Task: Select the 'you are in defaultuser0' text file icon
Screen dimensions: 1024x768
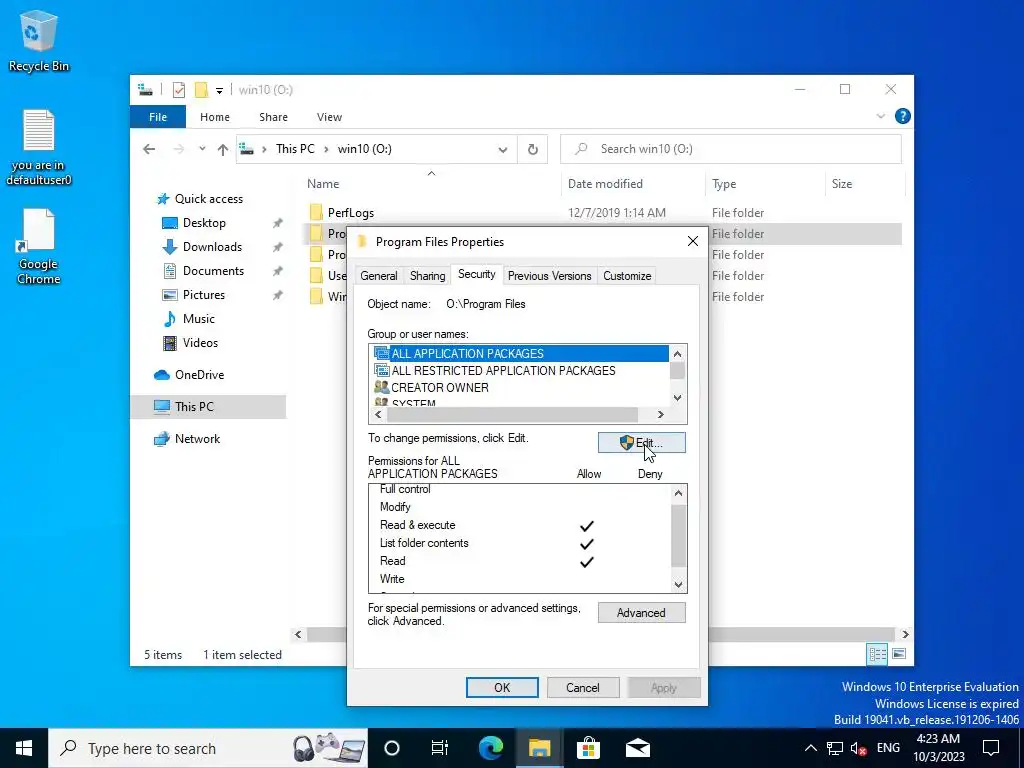Action: [x=39, y=148]
